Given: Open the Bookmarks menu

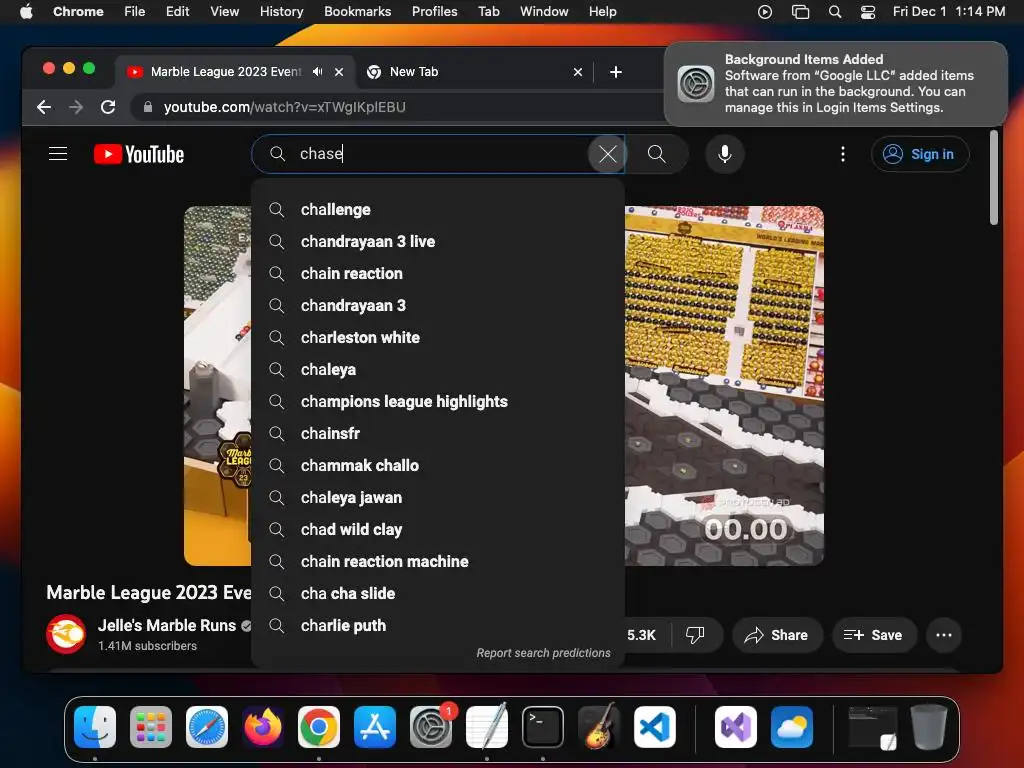Looking at the screenshot, I should pos(357,11).
